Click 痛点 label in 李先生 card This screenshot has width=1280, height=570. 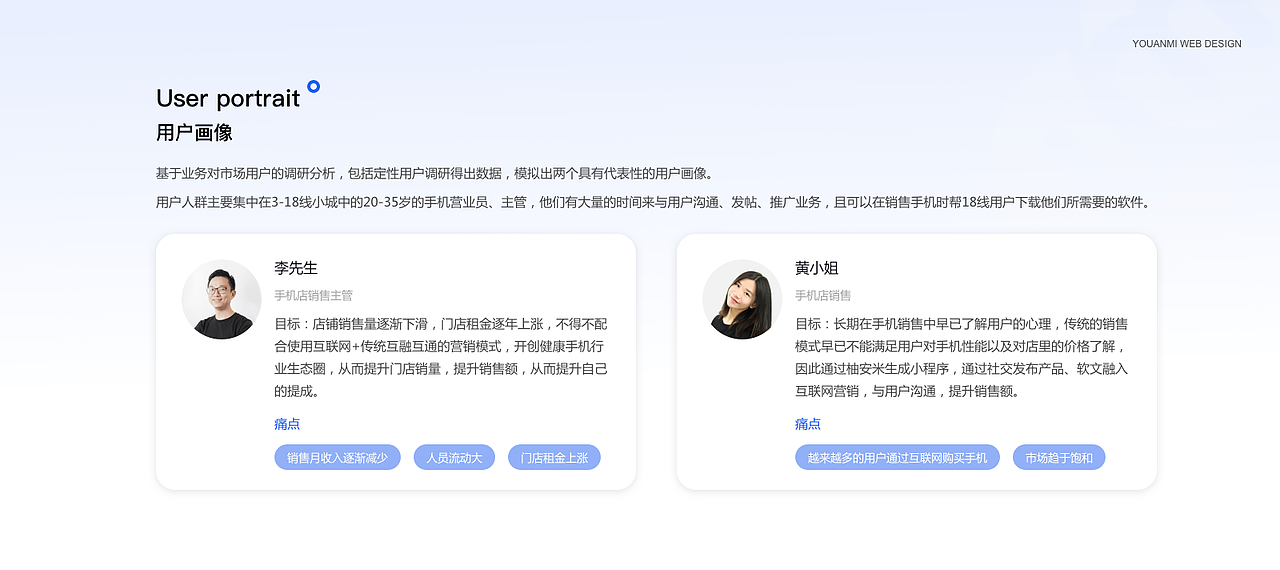click(287, 424)
